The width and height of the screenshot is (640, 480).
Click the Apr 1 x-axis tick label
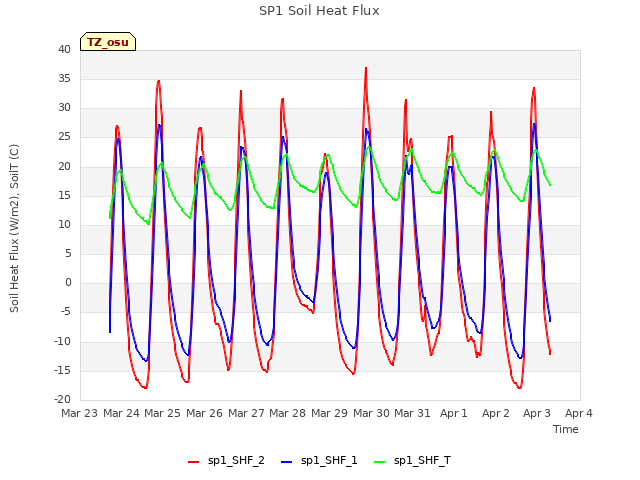[x=453, y=413]
